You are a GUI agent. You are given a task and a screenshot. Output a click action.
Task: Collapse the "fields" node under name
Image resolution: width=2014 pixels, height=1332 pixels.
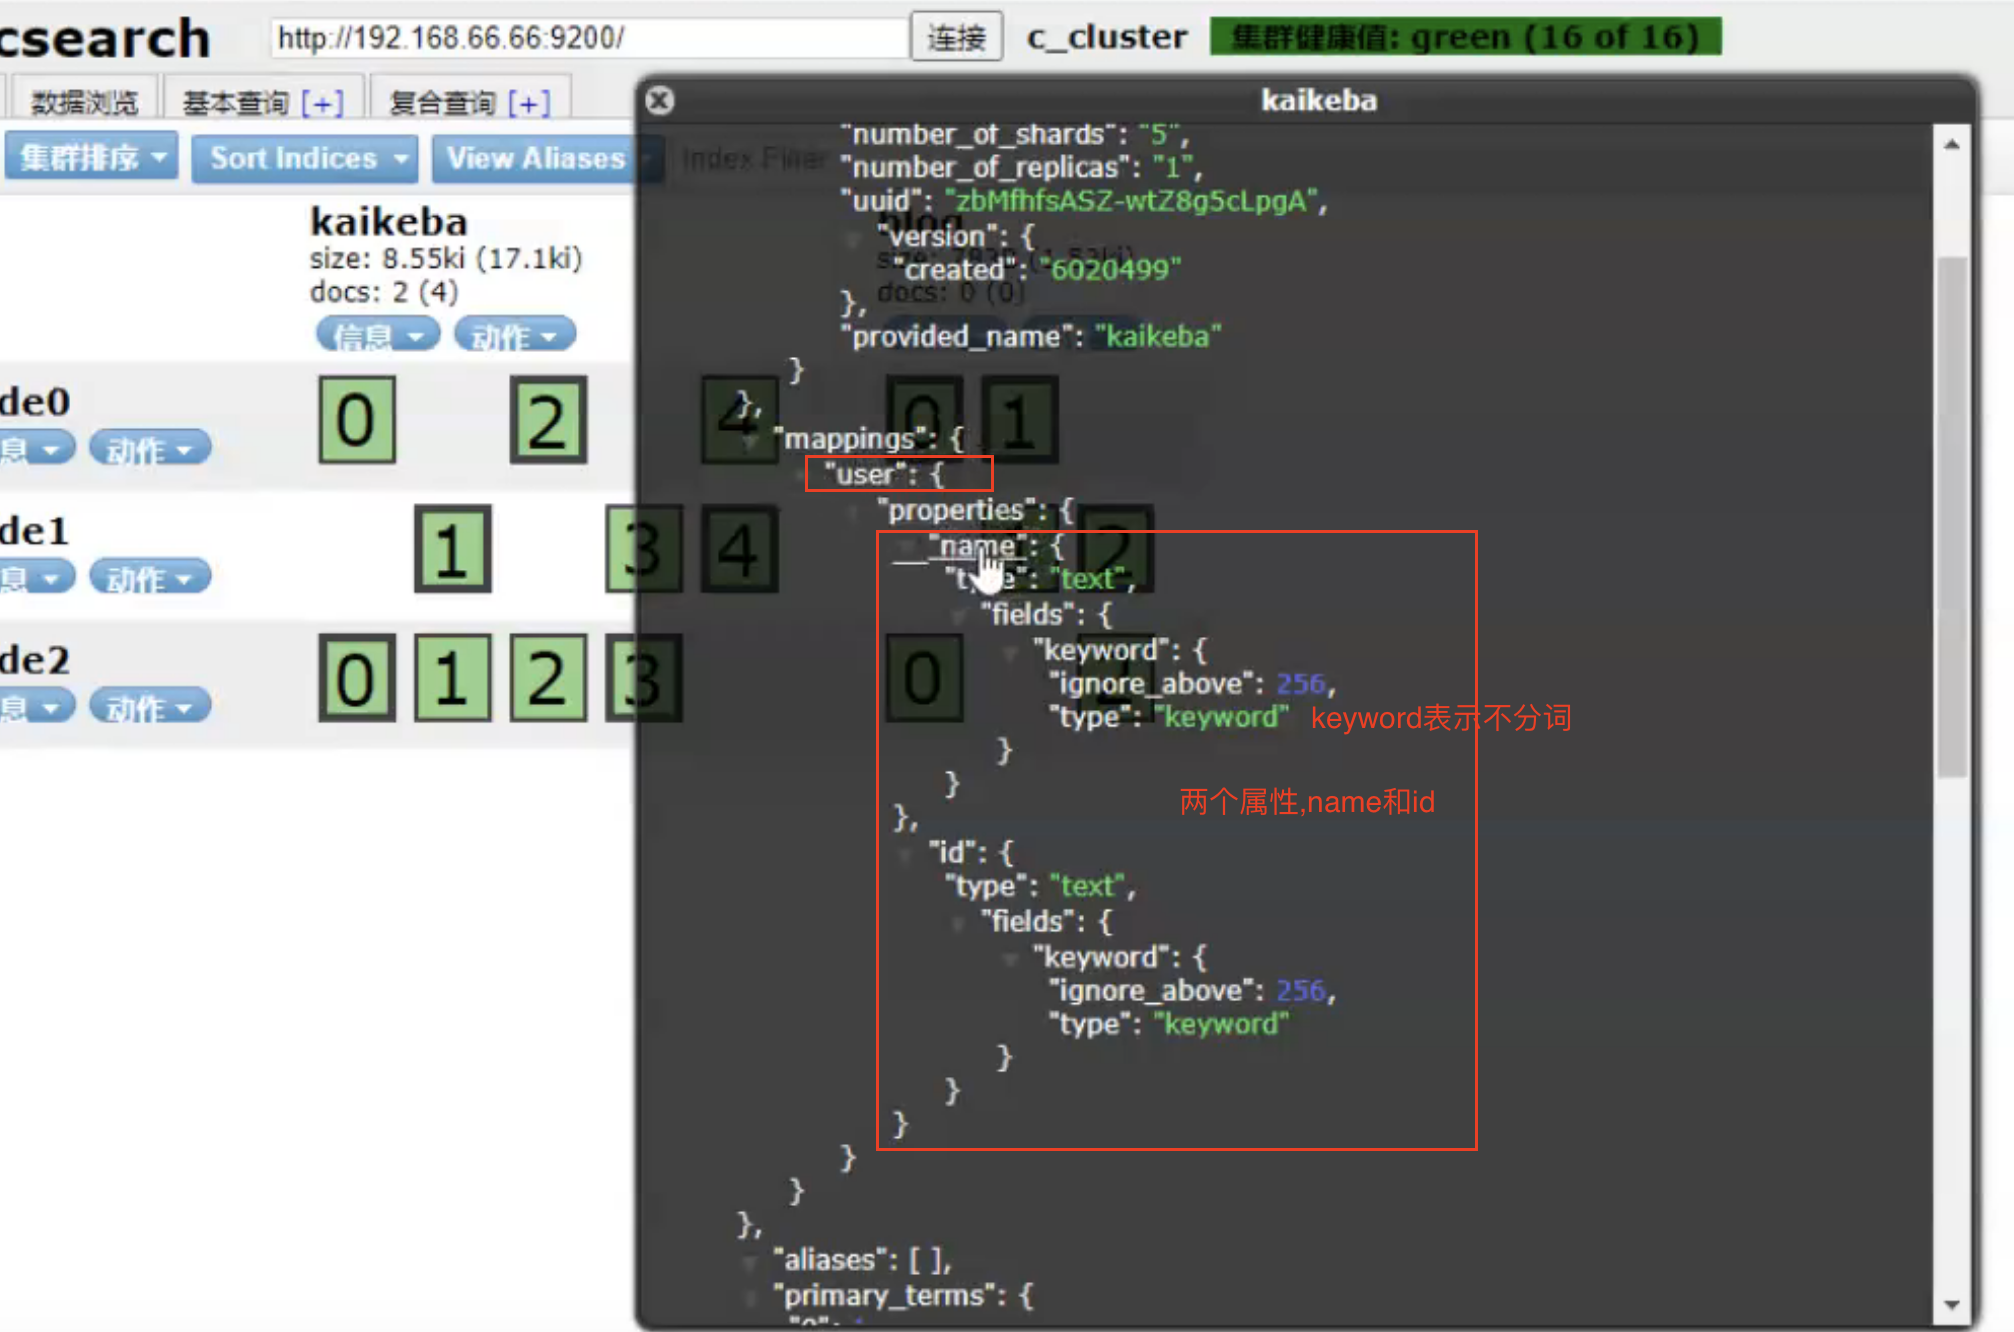click(959, 615)
